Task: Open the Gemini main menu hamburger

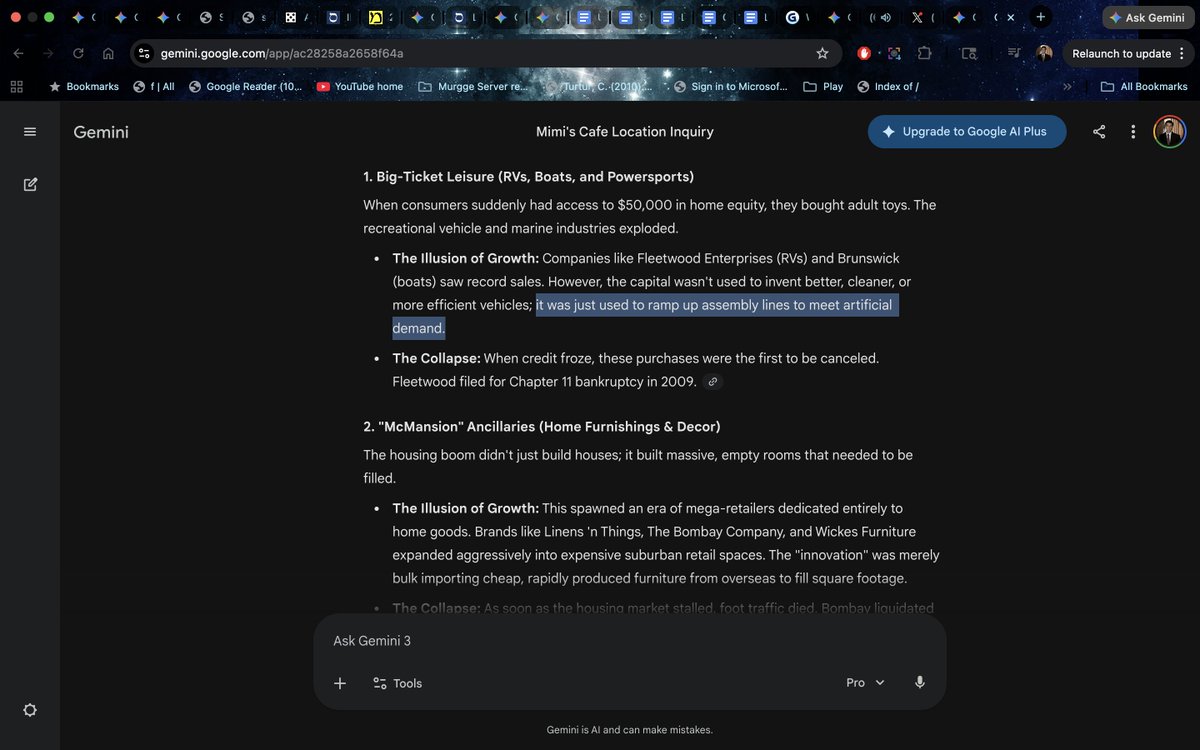Action: tap(30, 132)
